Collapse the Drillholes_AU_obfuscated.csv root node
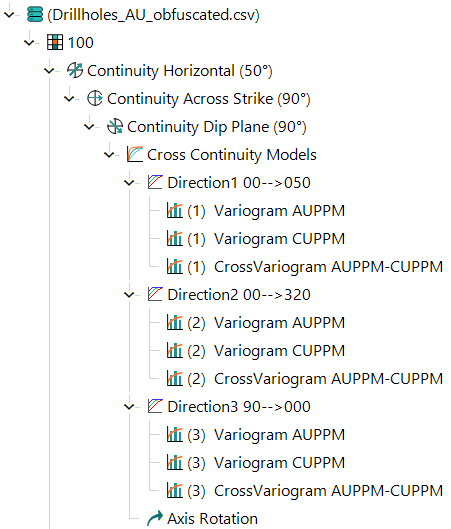 [9, 15]
